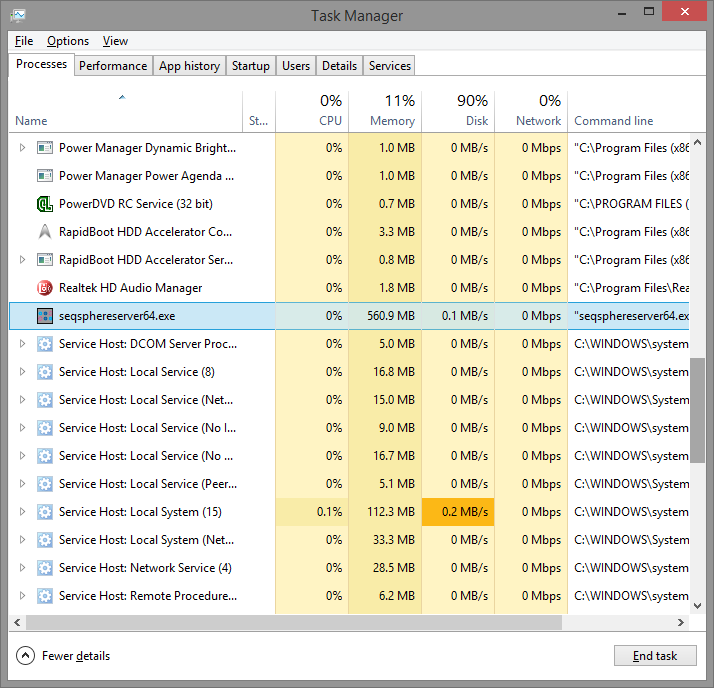Click the PowerDVD RC Service icon
The height and width of the screenshot is (688, 714).
pyautogui.click(x=45, y=204)
